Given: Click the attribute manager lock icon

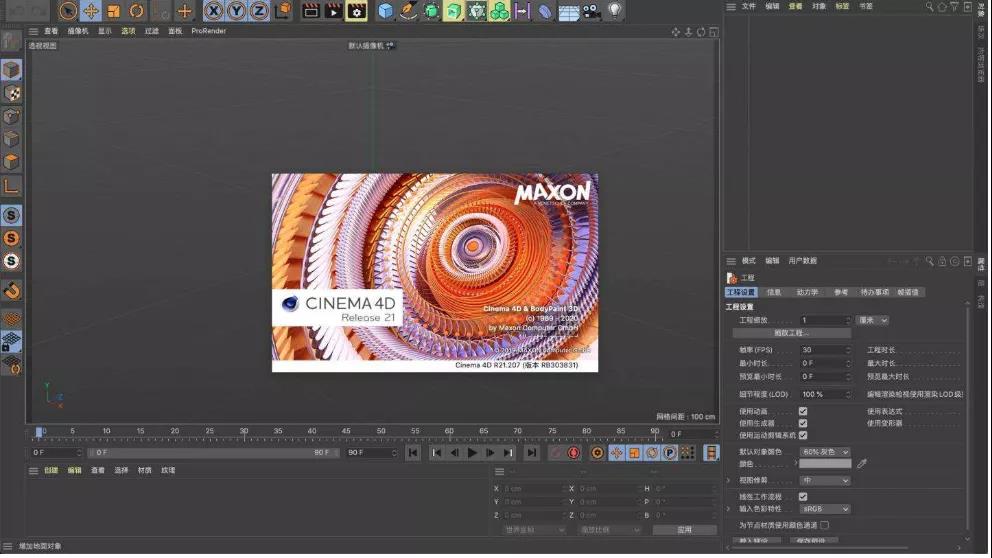Looking at the screenshot, I should tap(942, 261).
